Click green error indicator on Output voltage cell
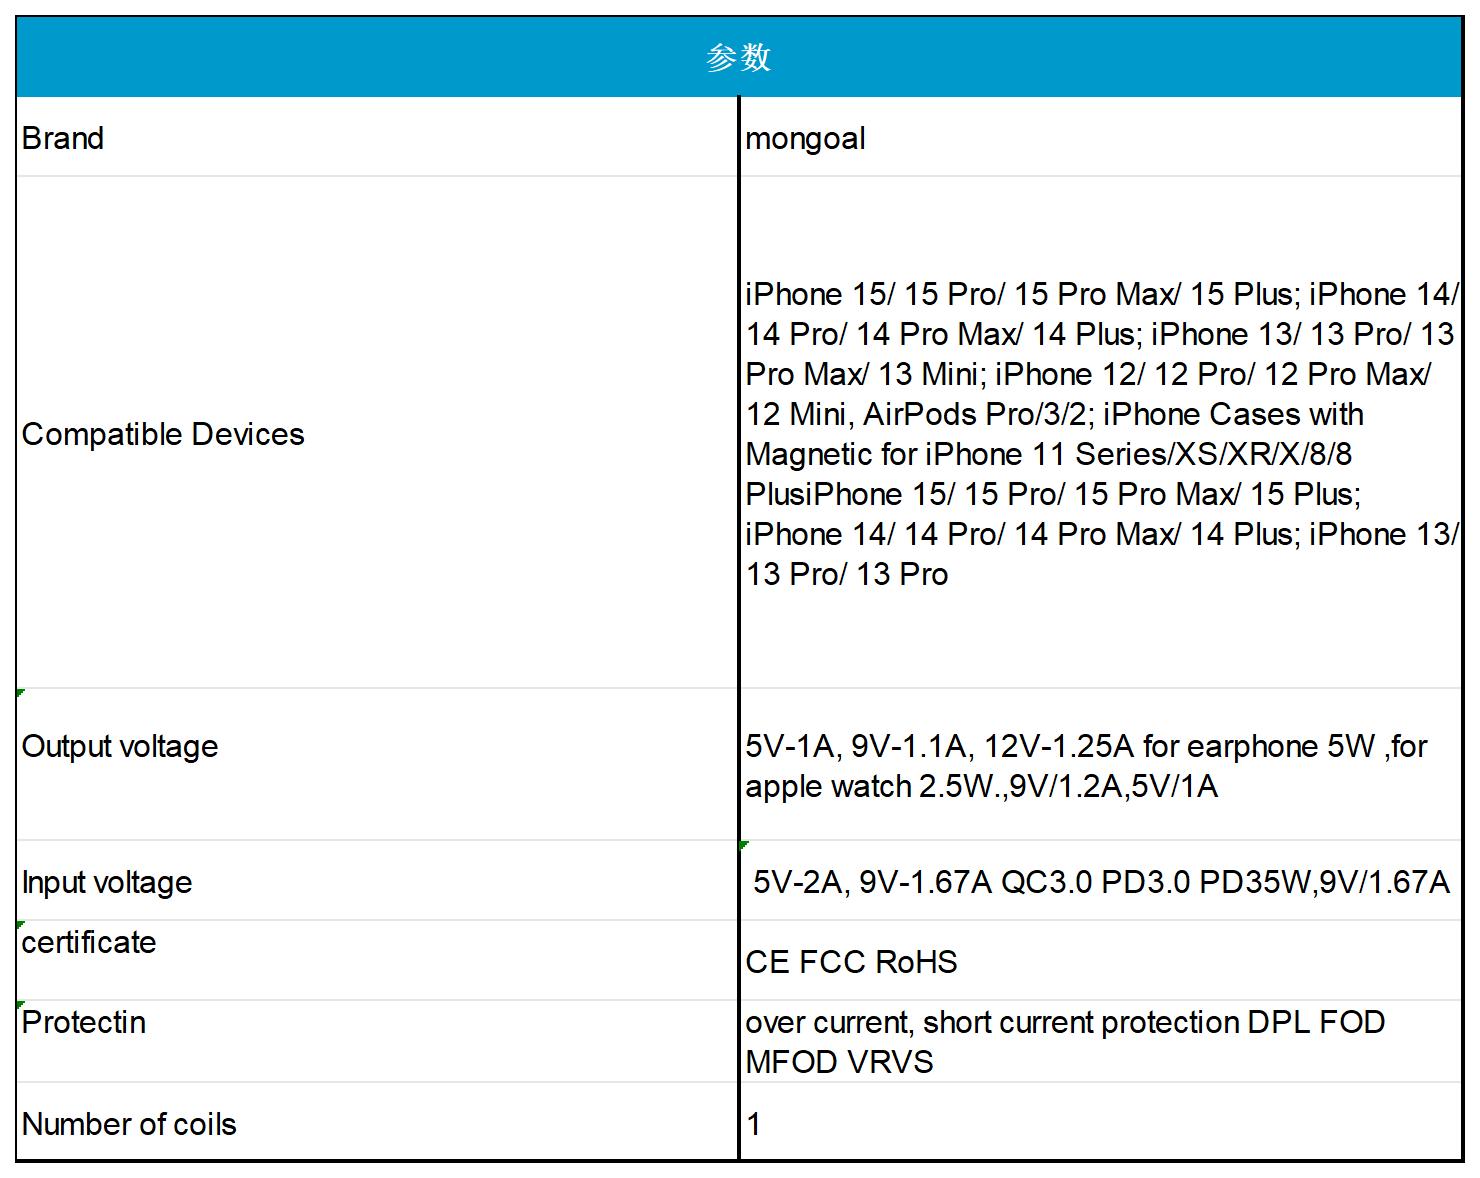Image resolution: width=1480 pixels, height=1178 pixels. (x=20, y=692)
